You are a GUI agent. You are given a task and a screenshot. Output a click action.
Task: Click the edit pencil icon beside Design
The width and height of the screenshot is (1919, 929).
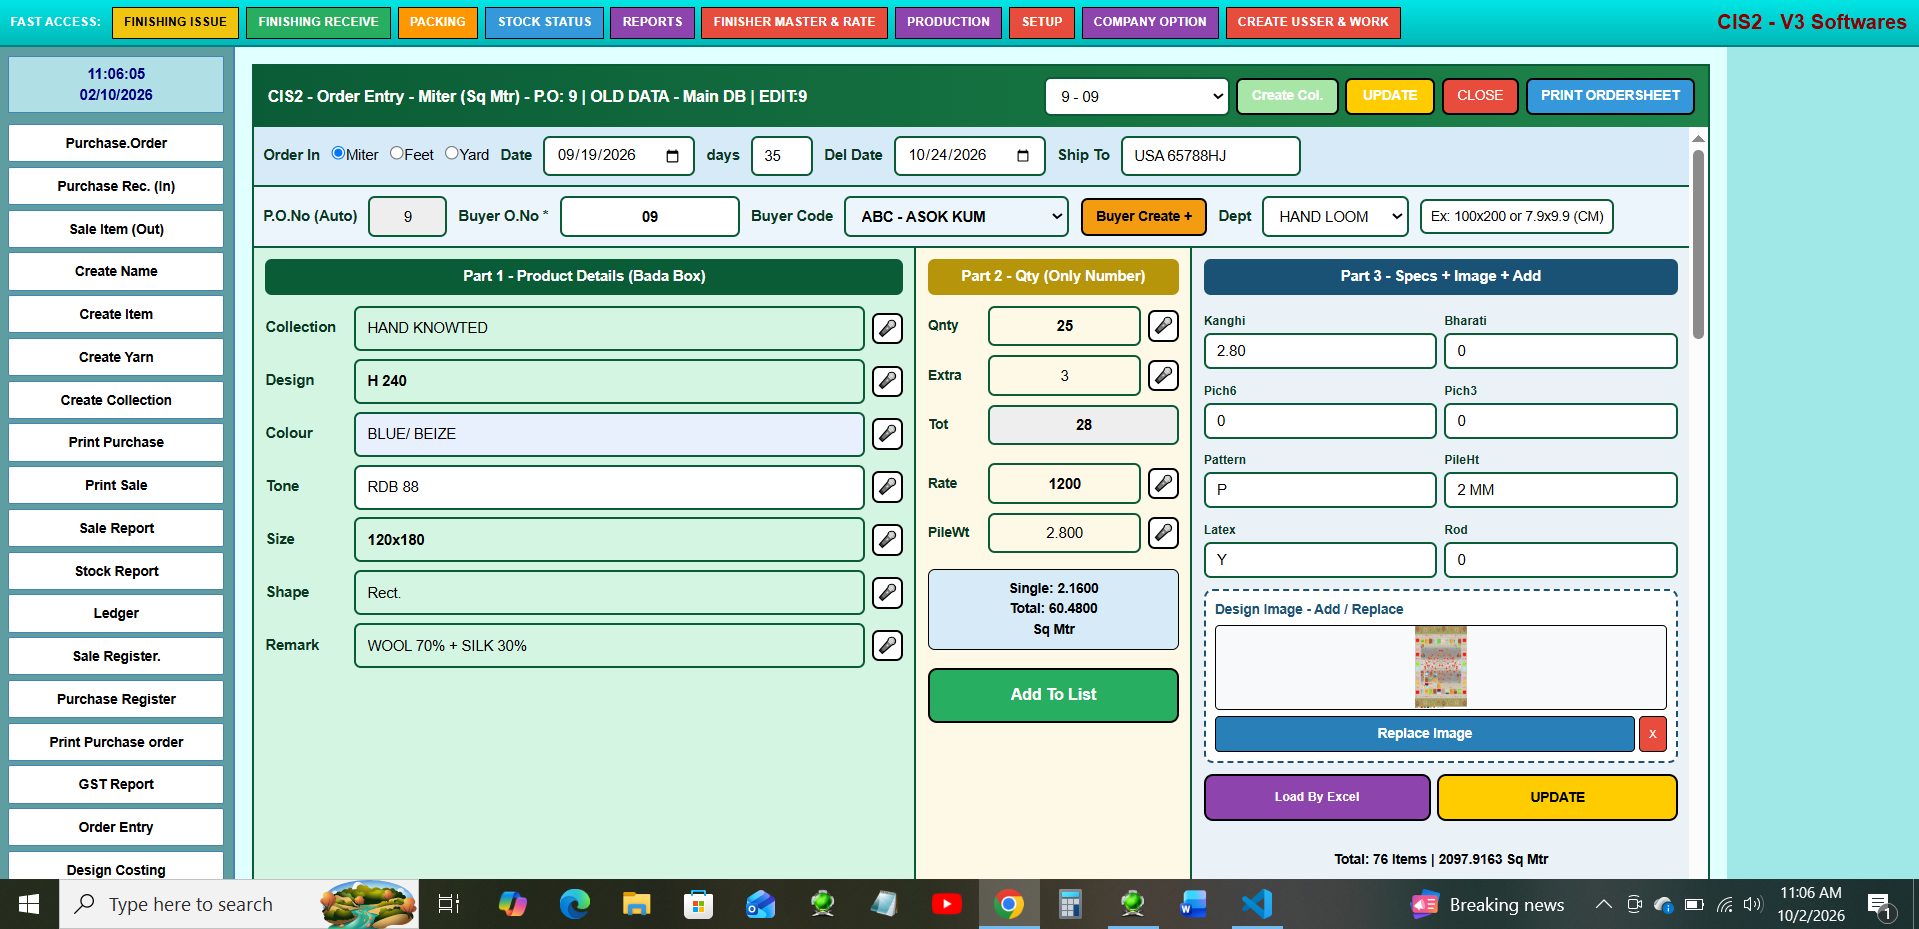[x=887, y=381]
